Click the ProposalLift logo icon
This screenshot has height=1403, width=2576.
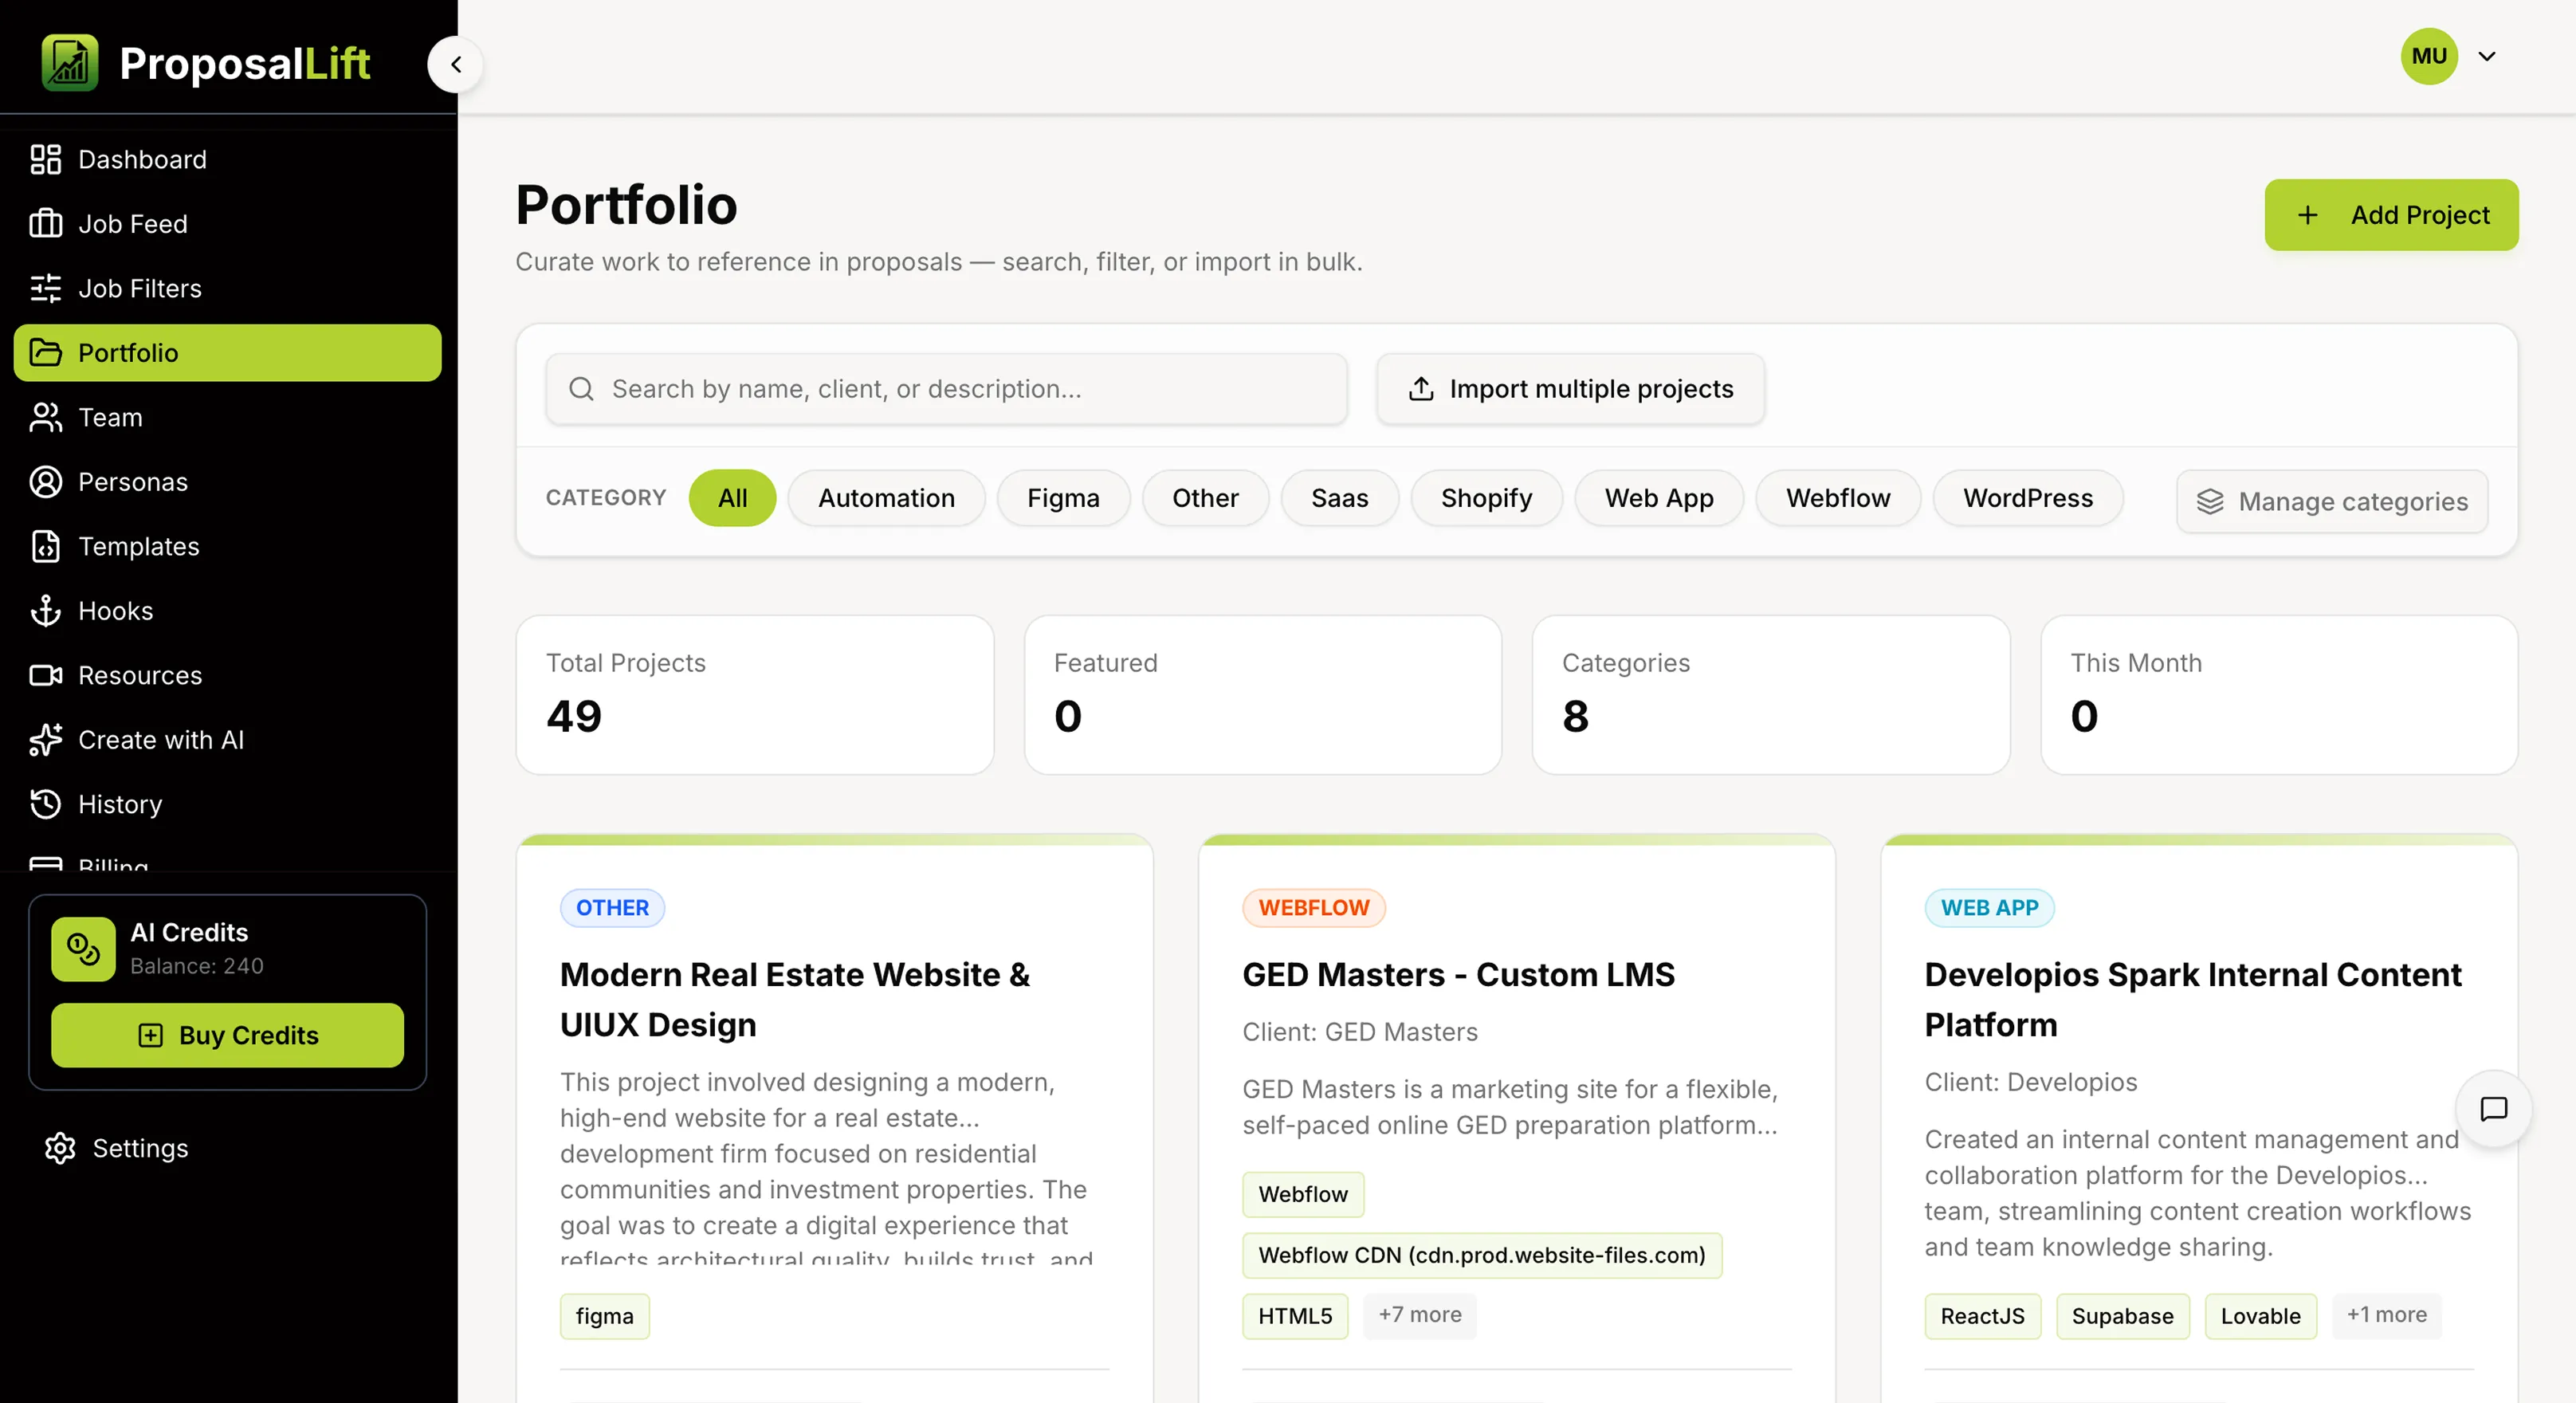(70, 63)
